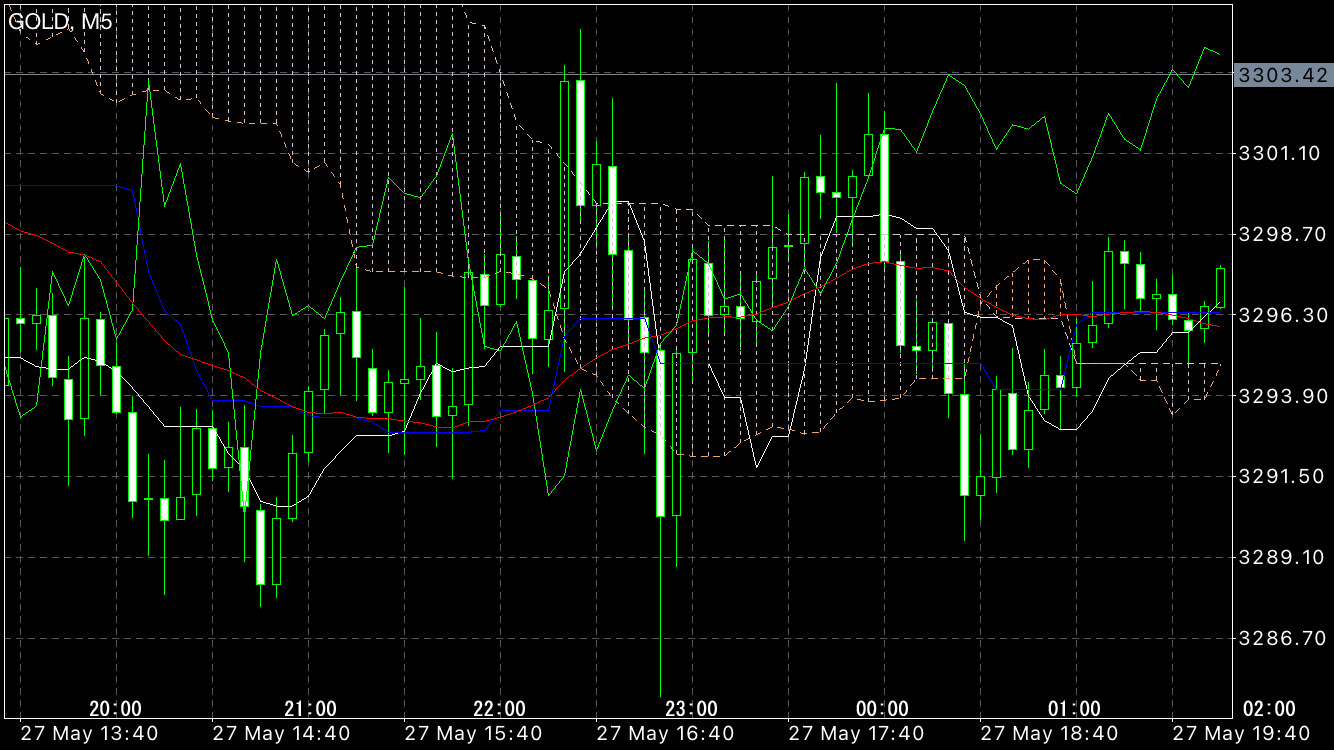Click the 01:00 time label
Image resolution: width=1334 pixels, height=750 pixels.
click(1075, 709)
